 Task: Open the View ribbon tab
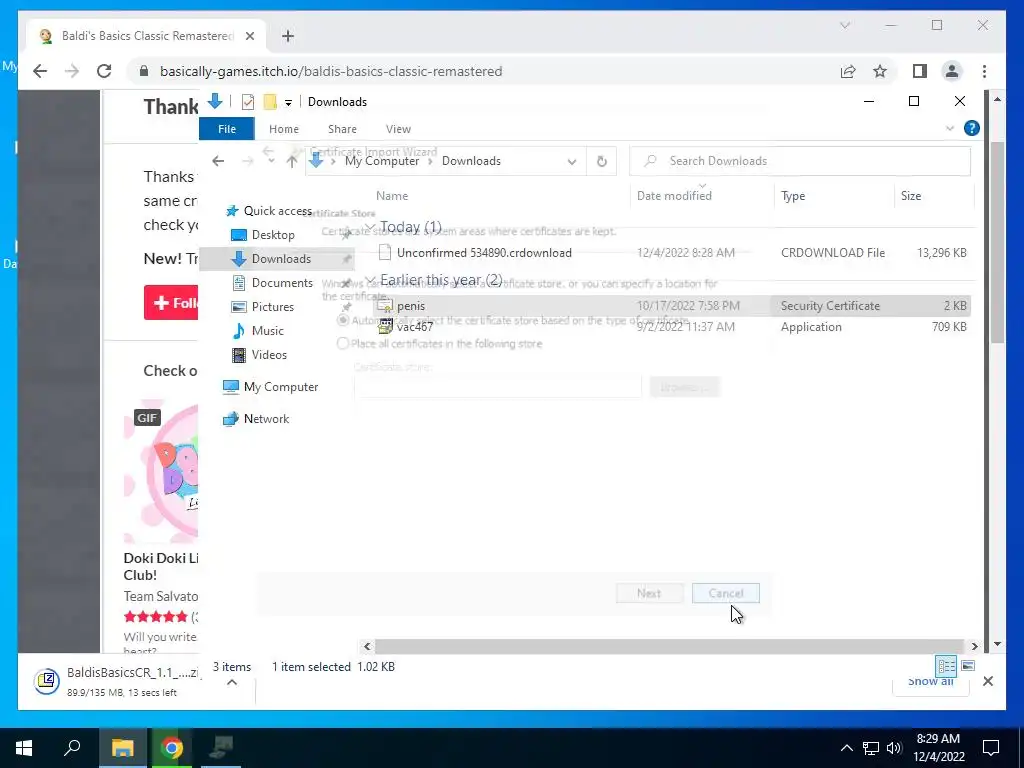point(398,129)
